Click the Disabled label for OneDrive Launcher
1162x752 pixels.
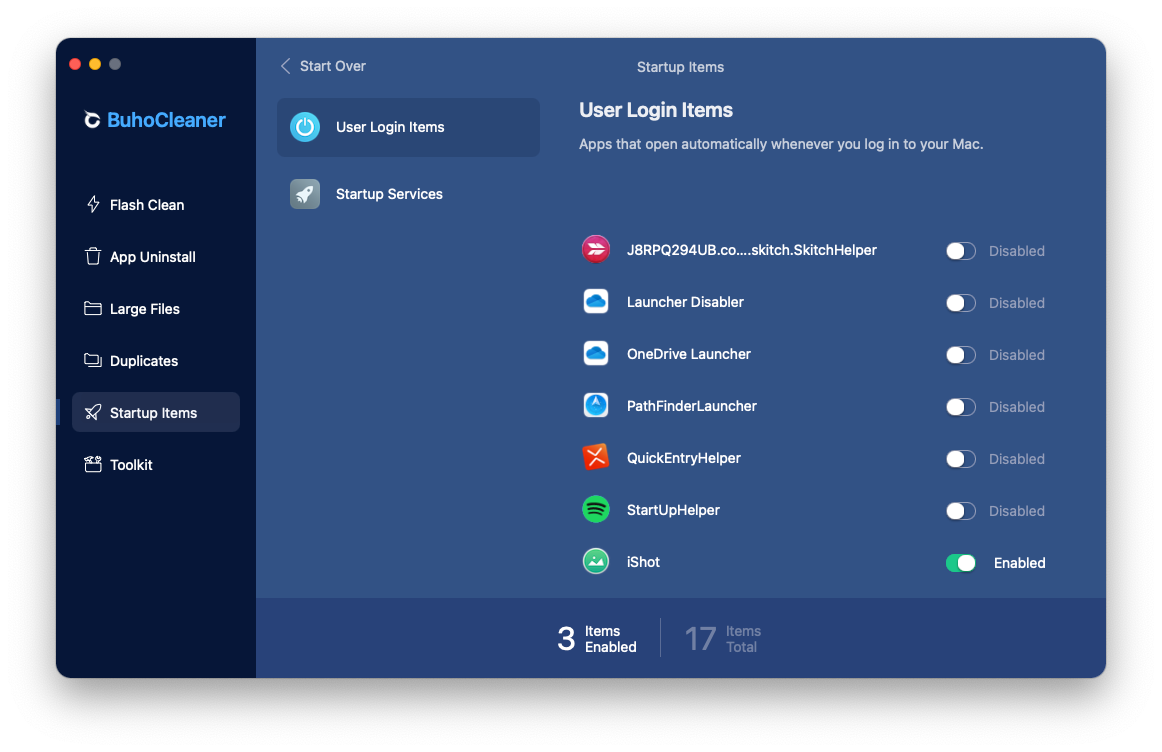tap(1017, 355)
